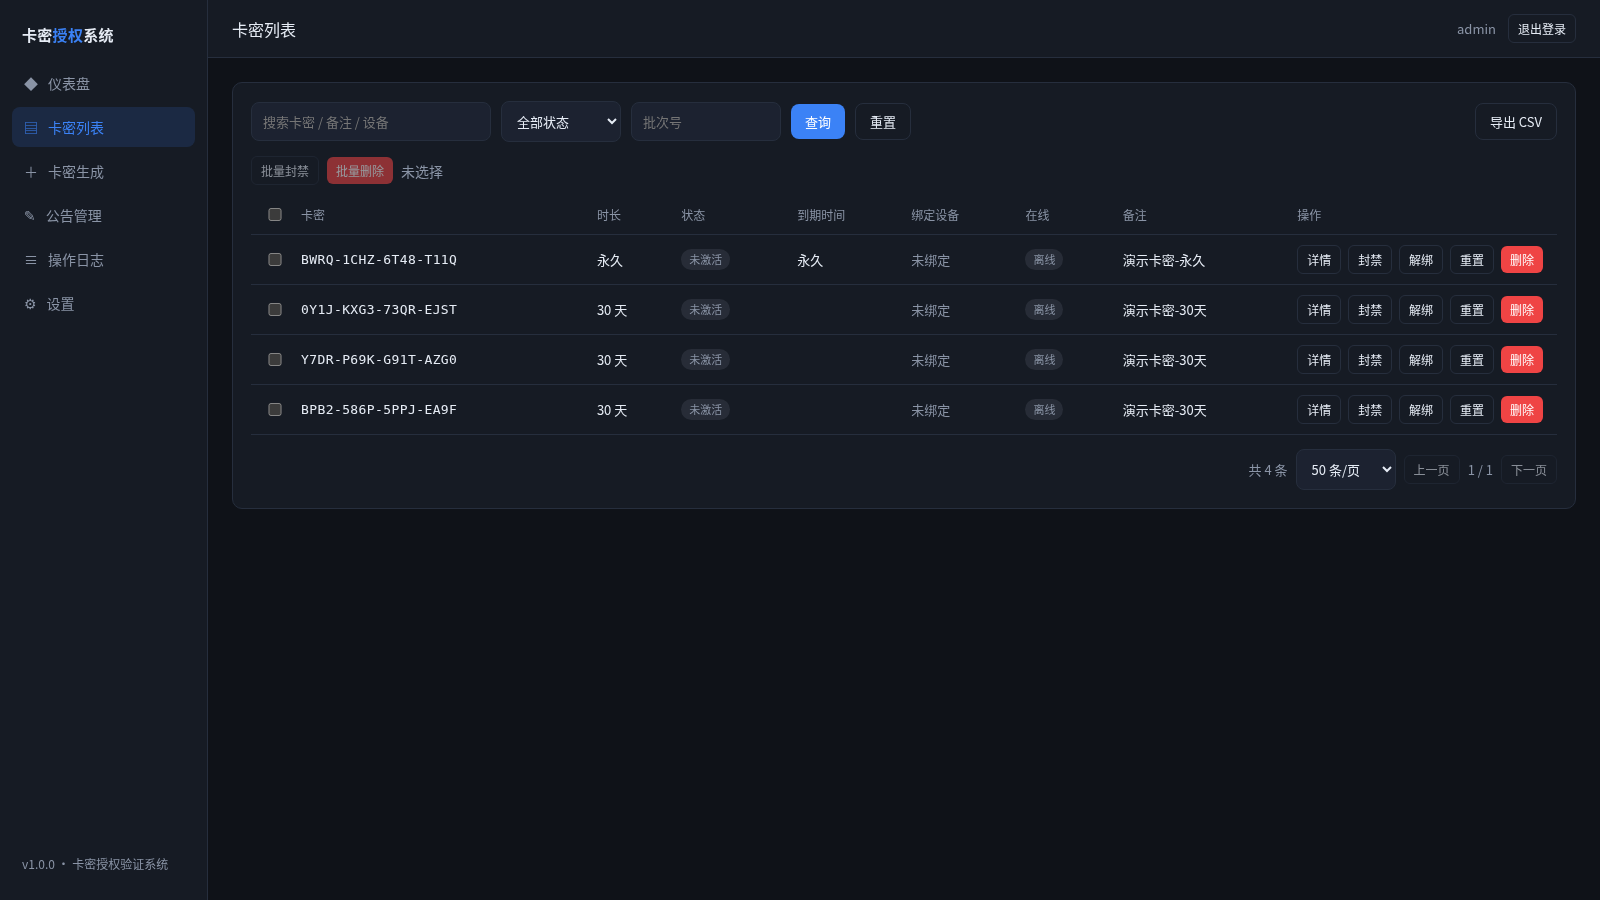Check the row for Y7DR-P69K-G91T-AZG0
The image size is (1600, 900).
(x=275, y=360)
